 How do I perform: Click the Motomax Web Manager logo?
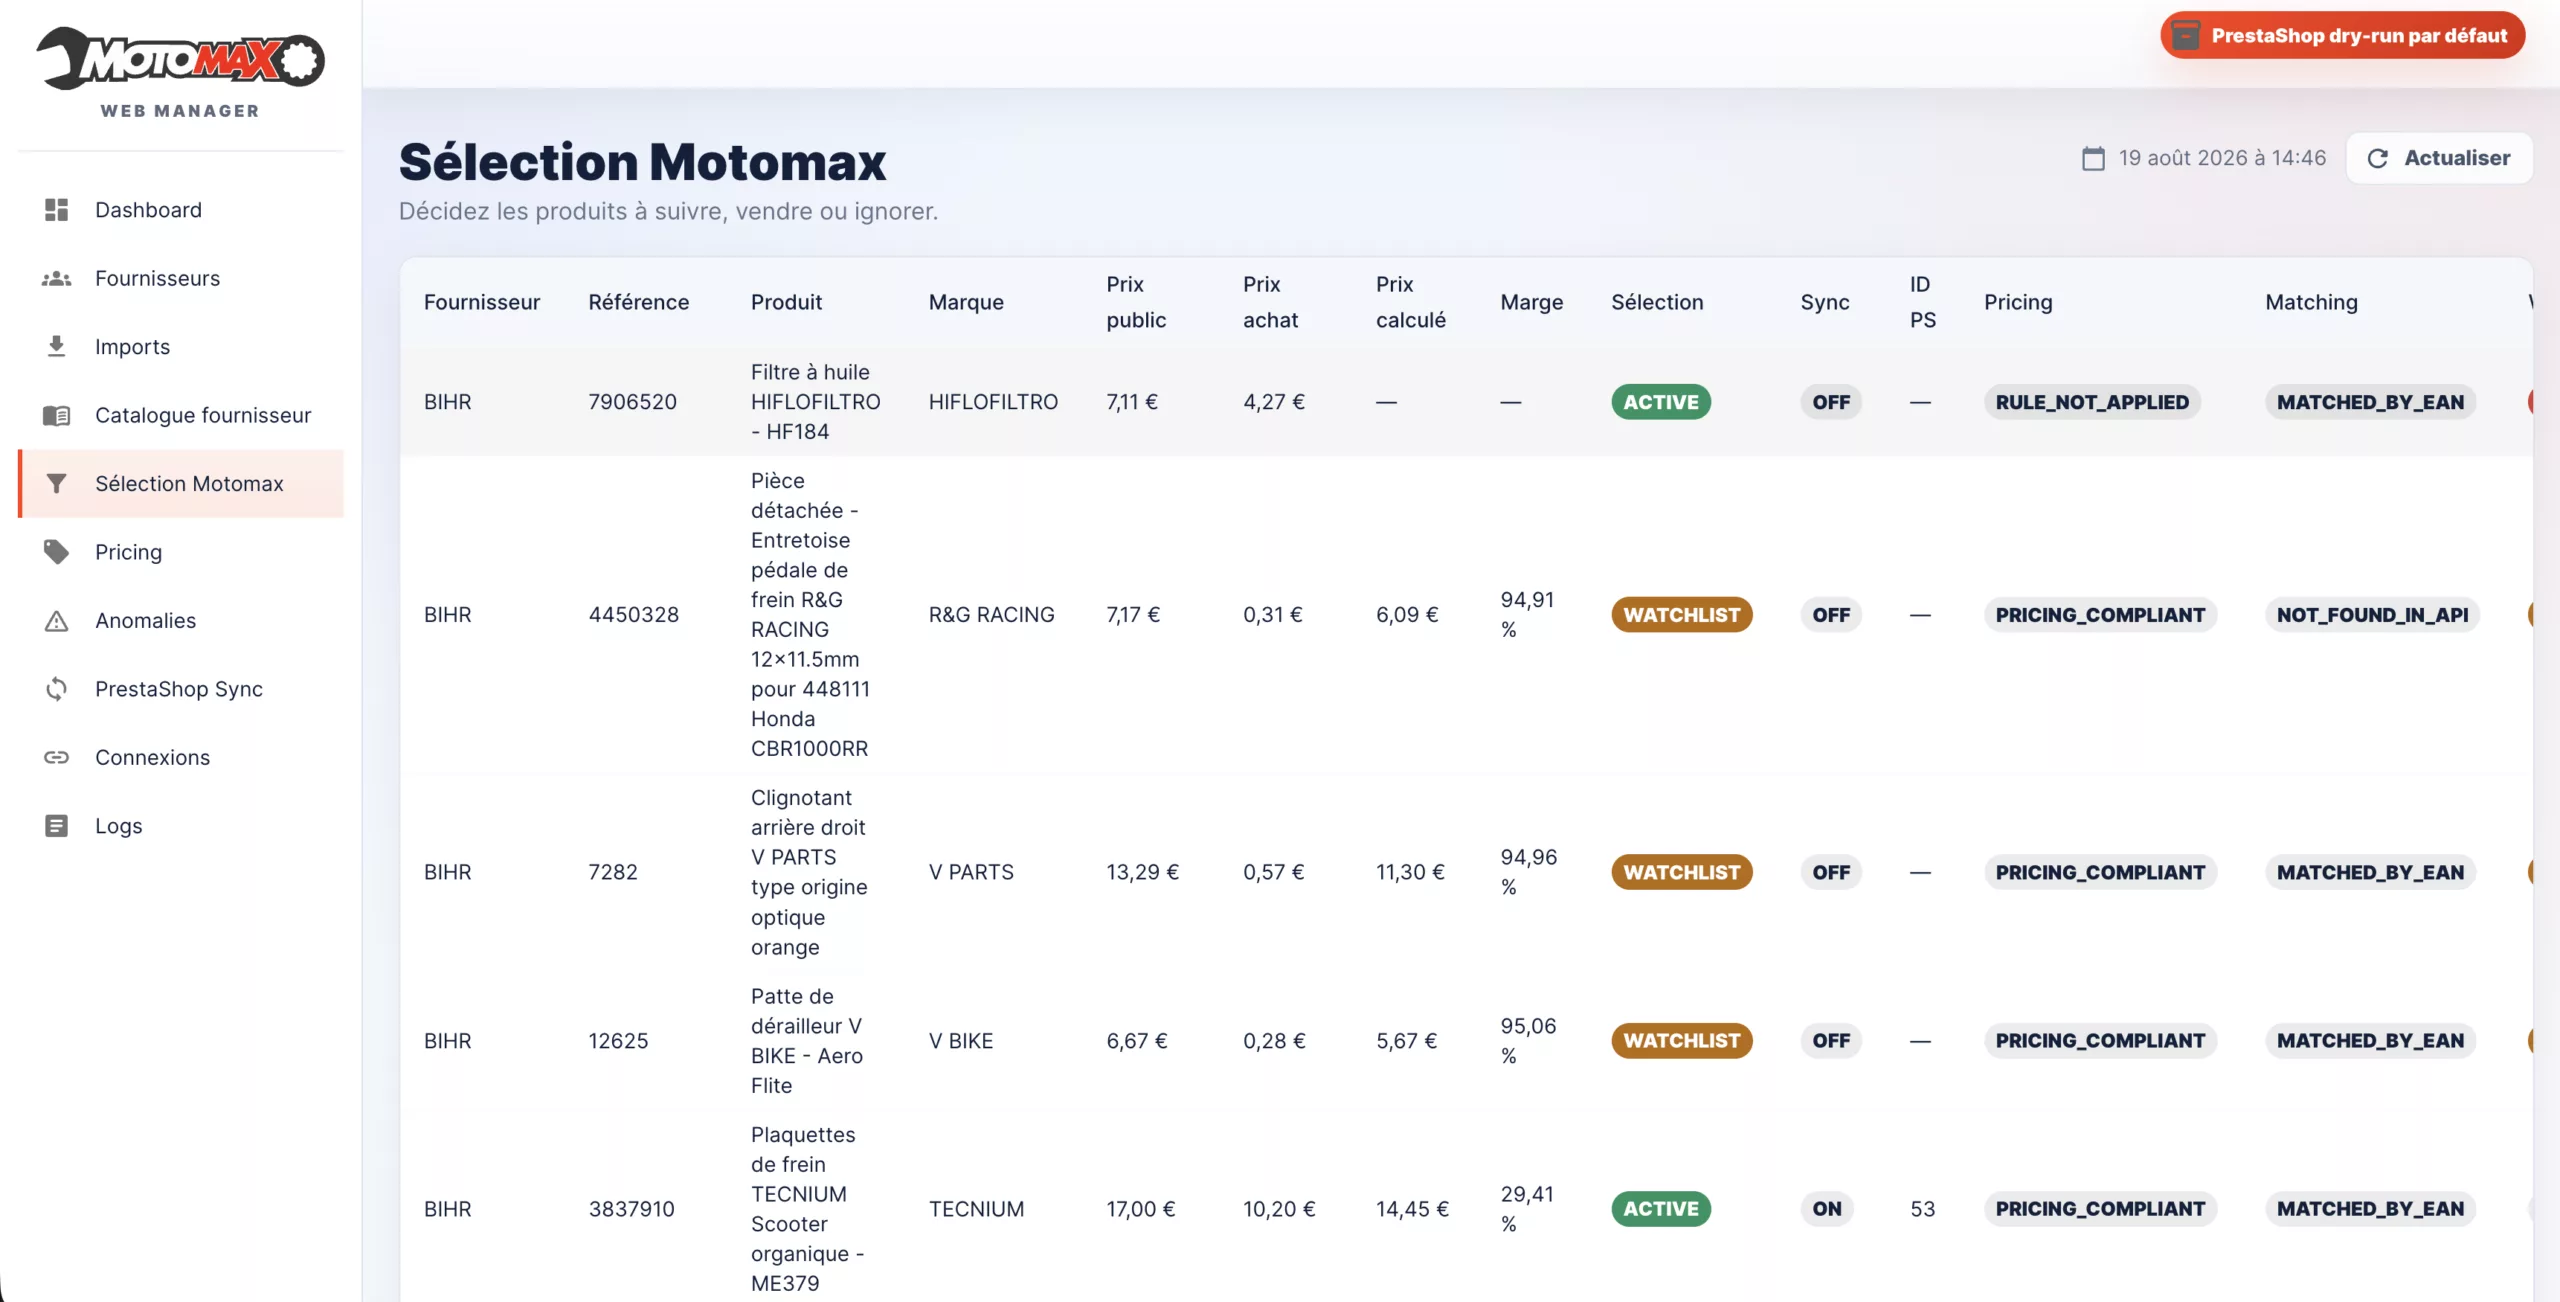pos(180,72)
